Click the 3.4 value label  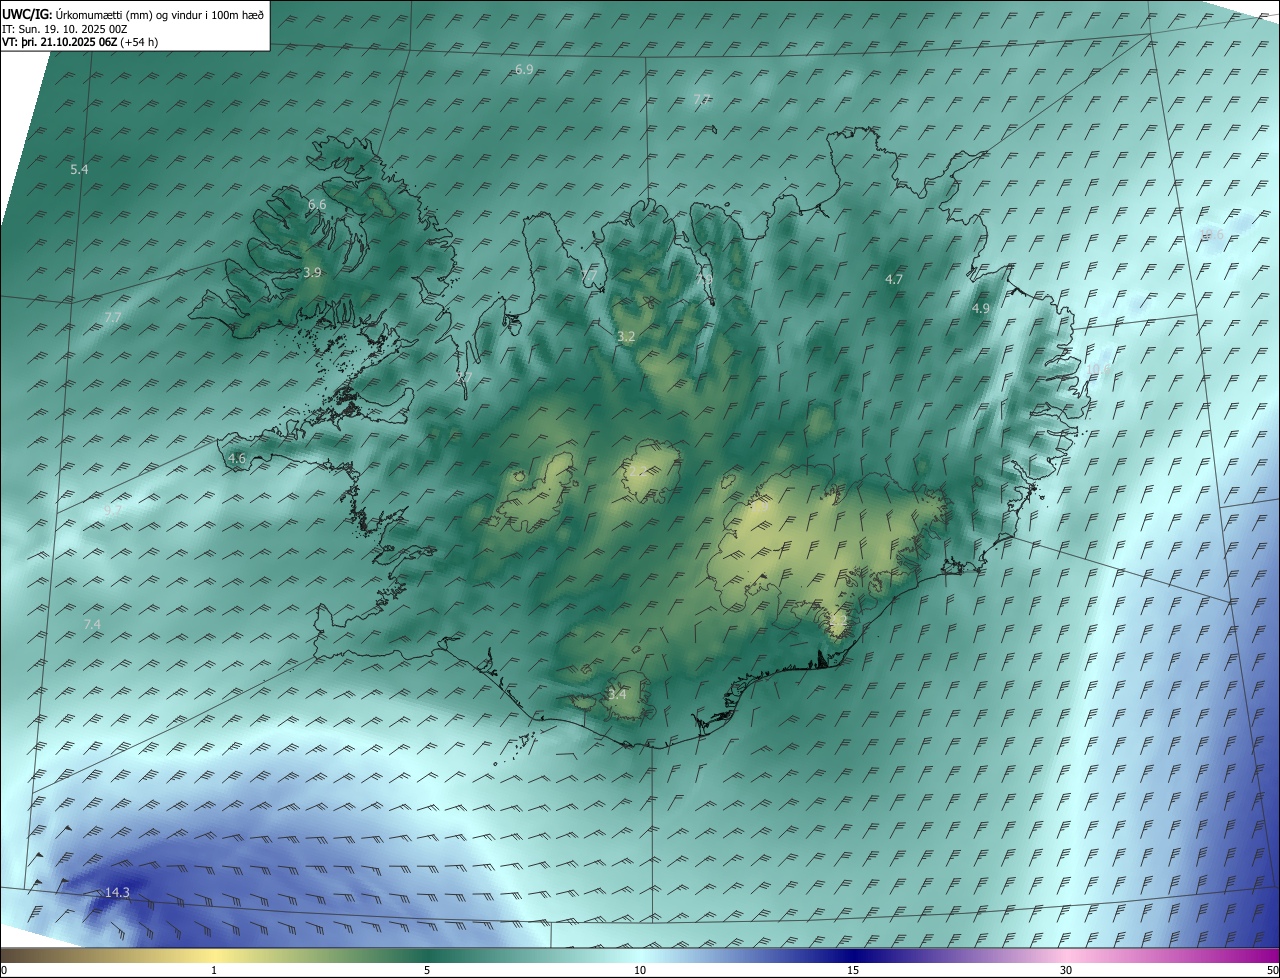pyautogui.click(x=617, y=694)
